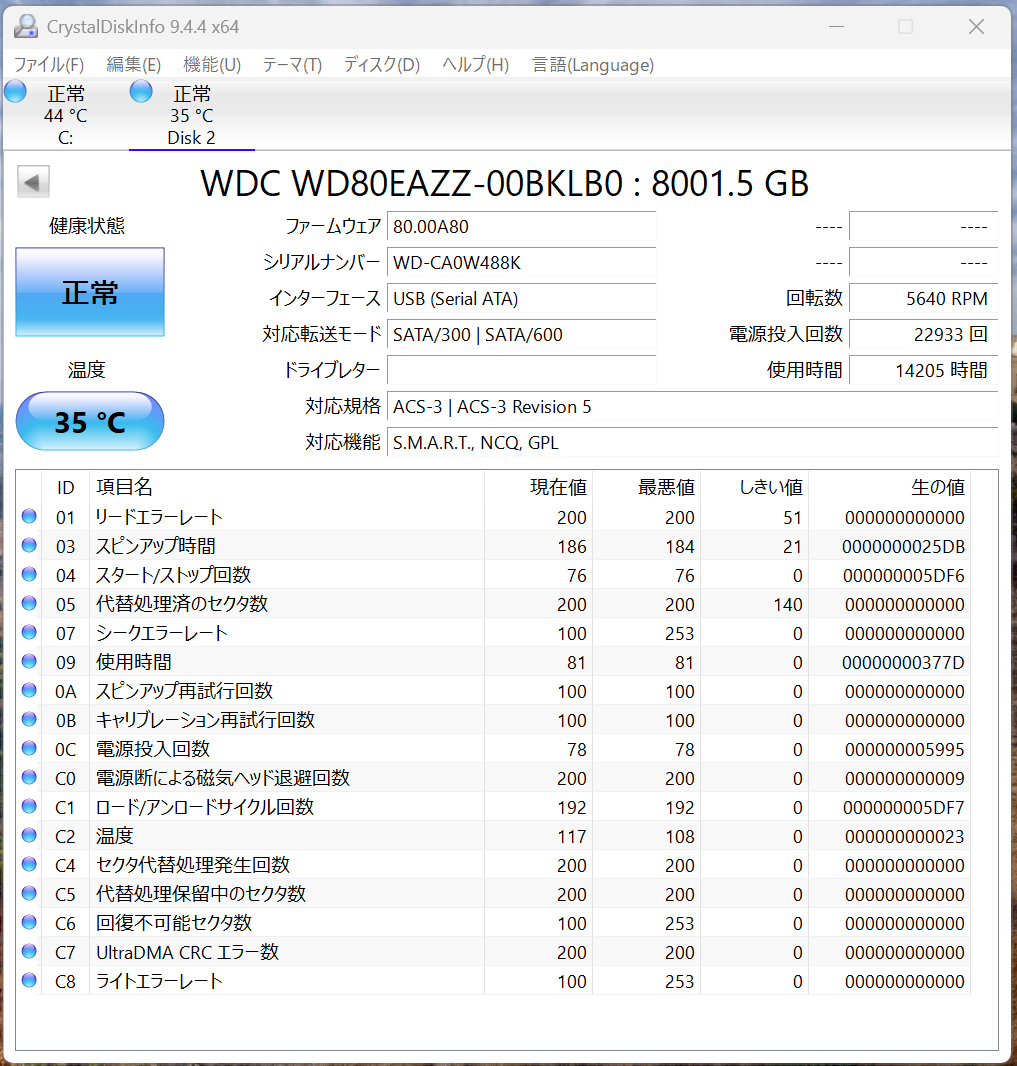Close the CrystalDiskInfo window
Viewport: 1017px width, 1066px height.
pos(976,27)
